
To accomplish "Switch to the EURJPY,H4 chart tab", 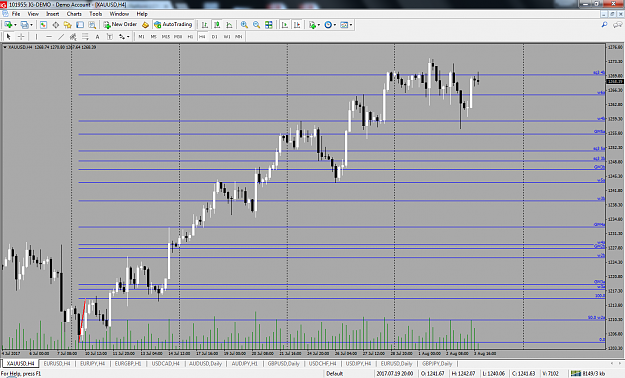I will point(92,364).
